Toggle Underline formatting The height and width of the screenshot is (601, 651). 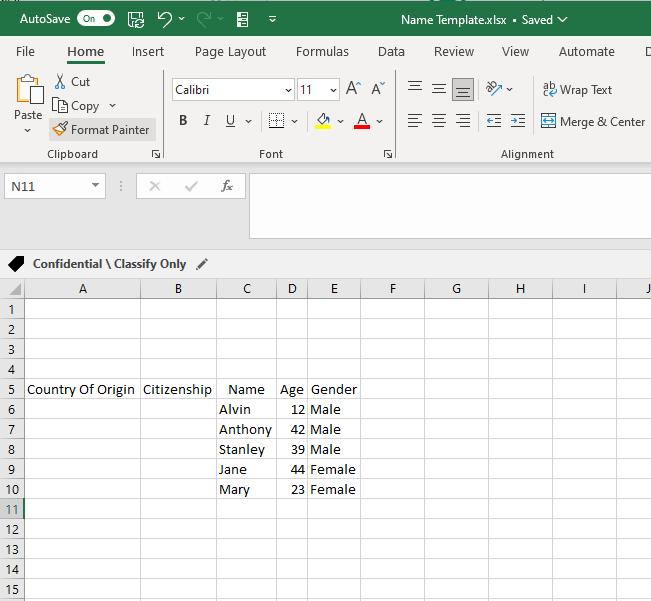pos(230,121)
